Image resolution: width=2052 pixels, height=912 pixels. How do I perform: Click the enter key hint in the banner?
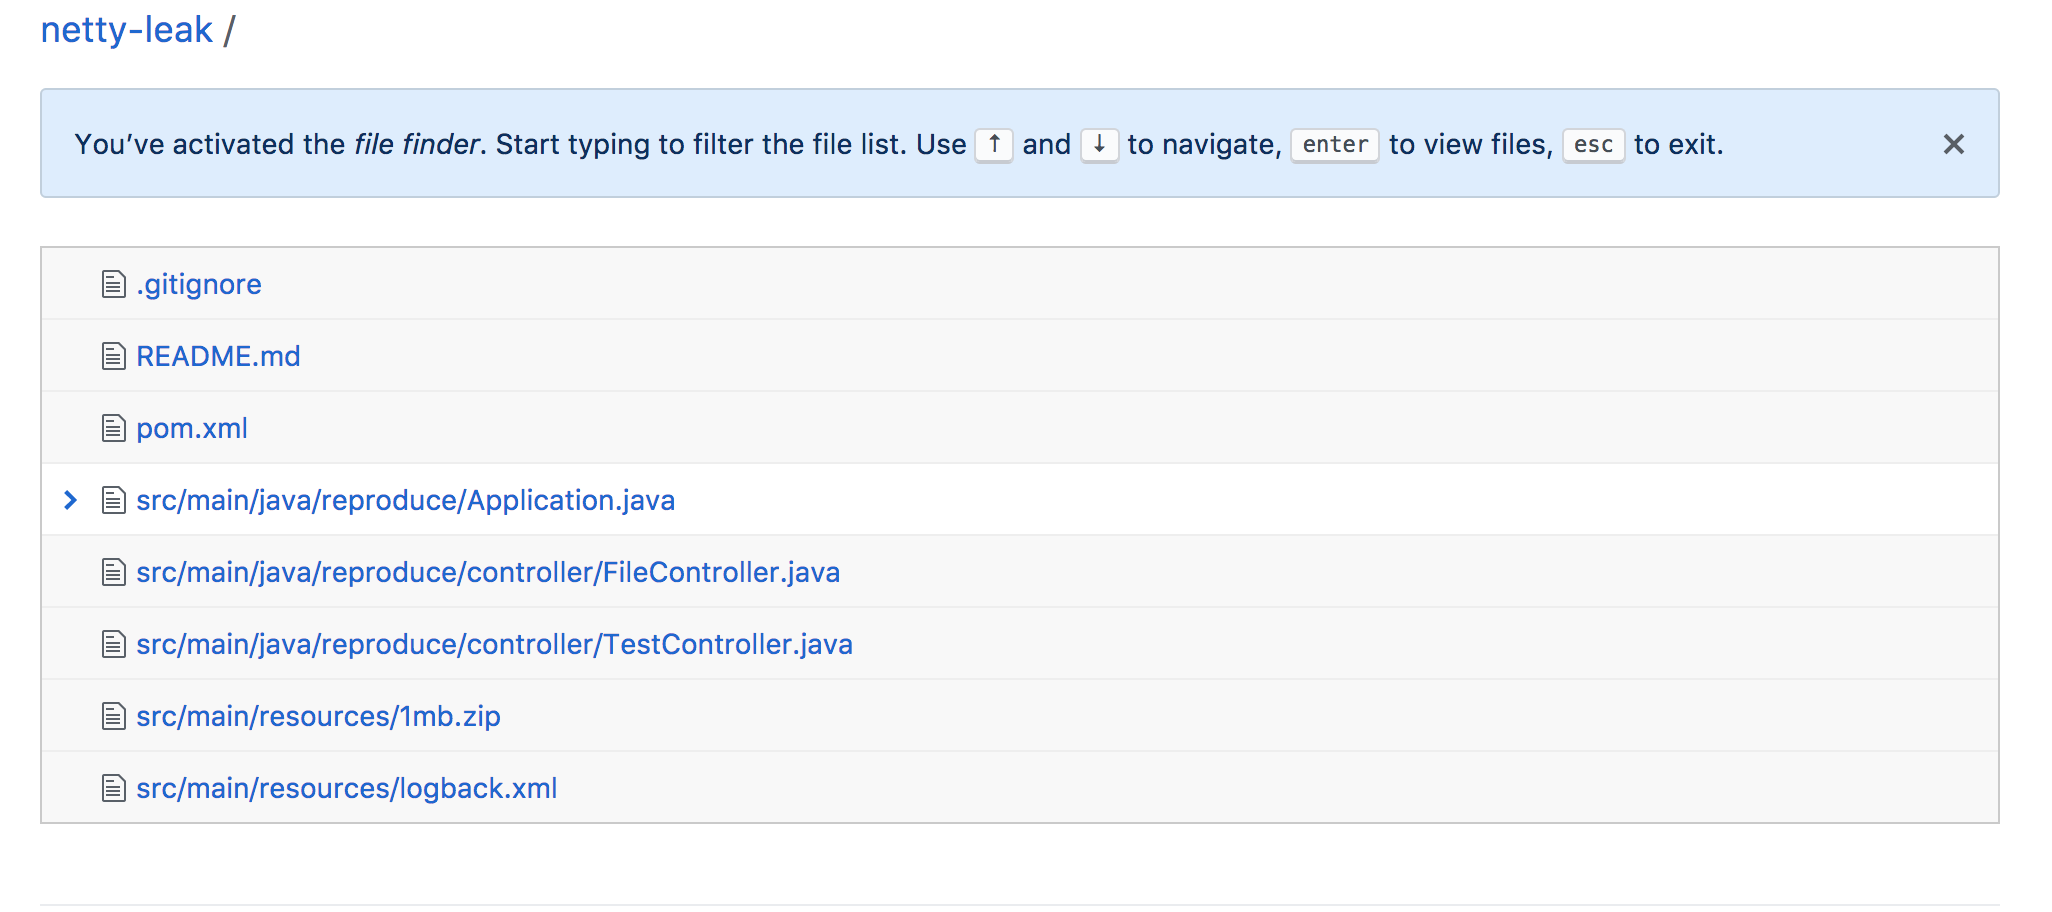pyautogui.click(x=1333, y=144)
